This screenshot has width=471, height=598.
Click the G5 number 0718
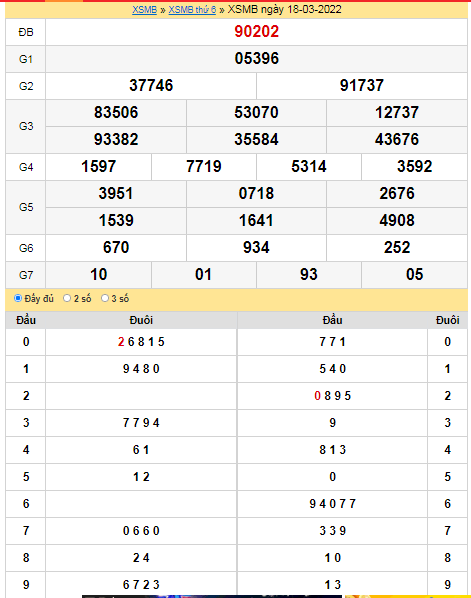(x=256, y=194)
